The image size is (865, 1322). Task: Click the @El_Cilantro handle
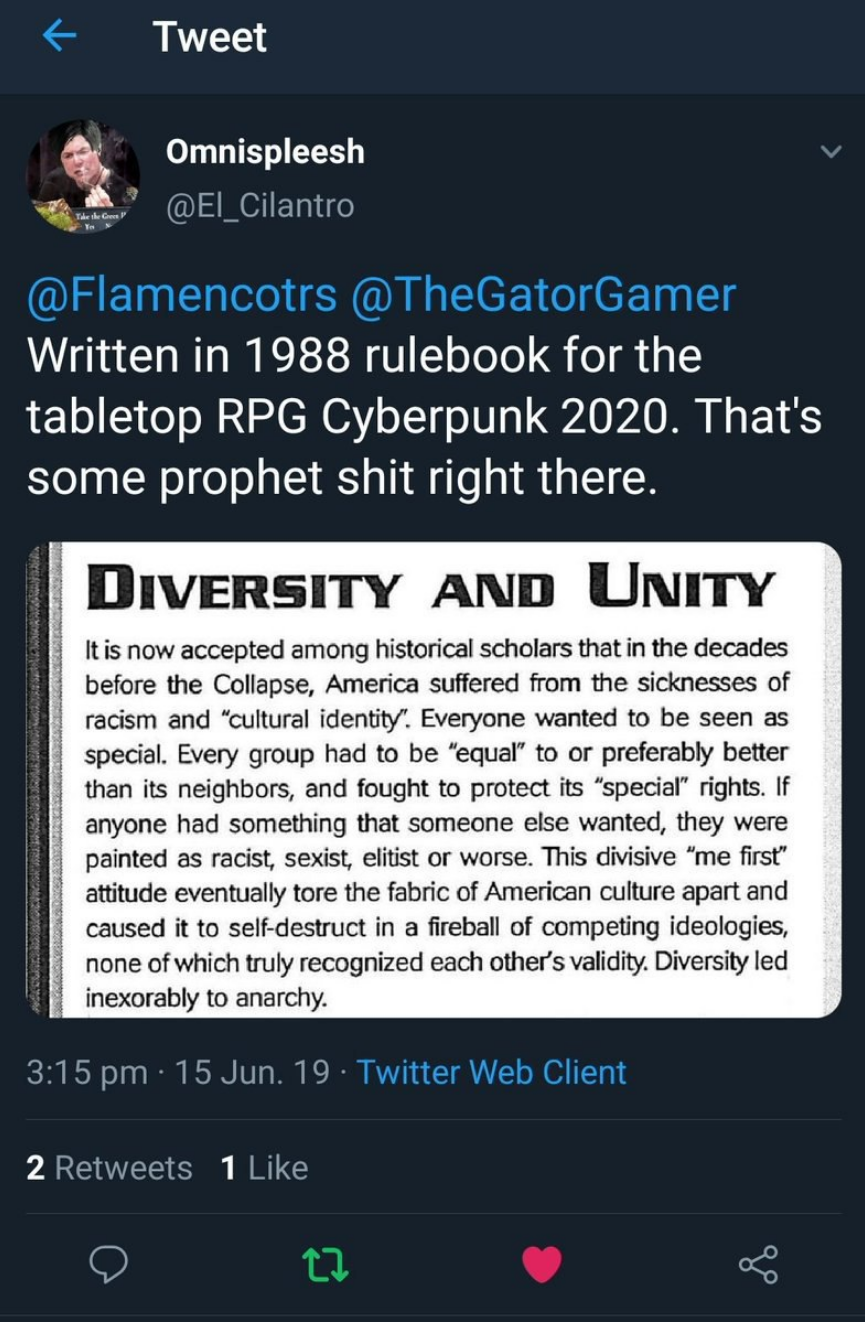point(260,205)
